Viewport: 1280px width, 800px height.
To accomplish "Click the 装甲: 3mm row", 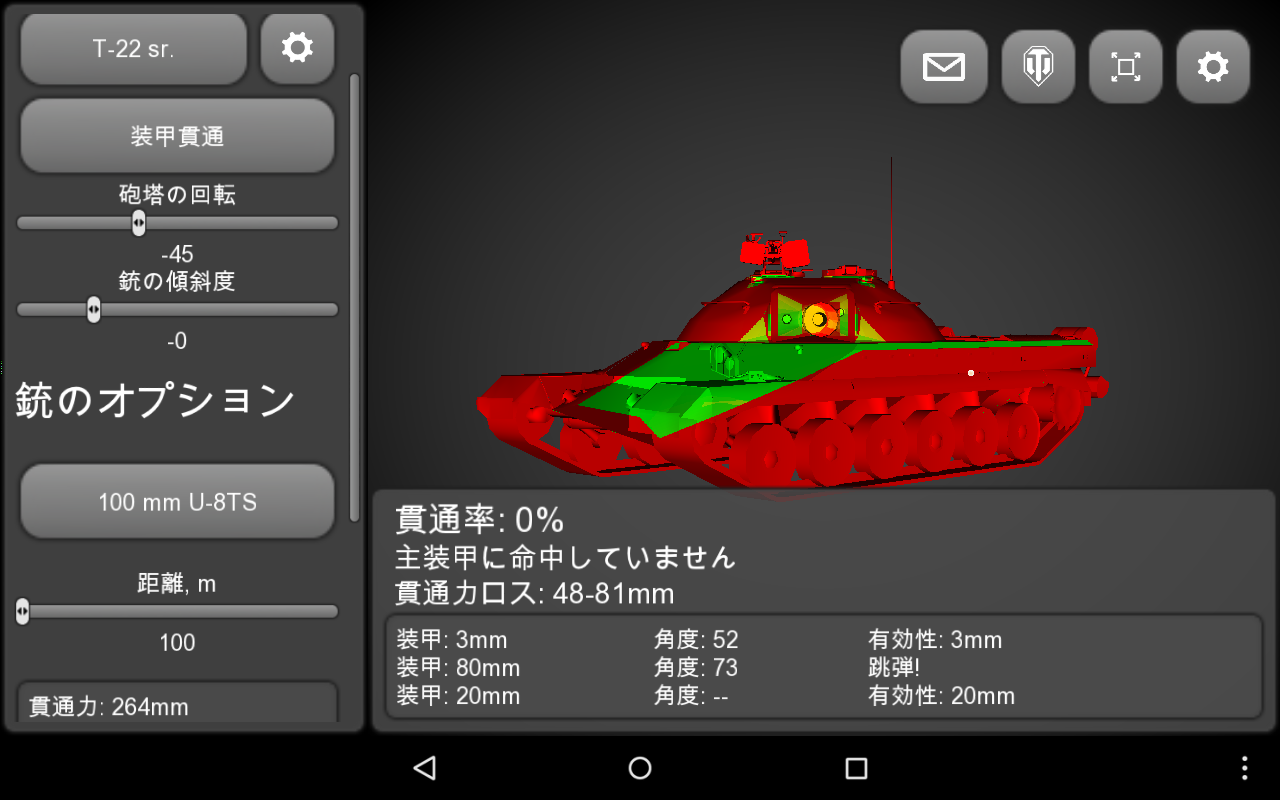I will [x=823, y=640].
